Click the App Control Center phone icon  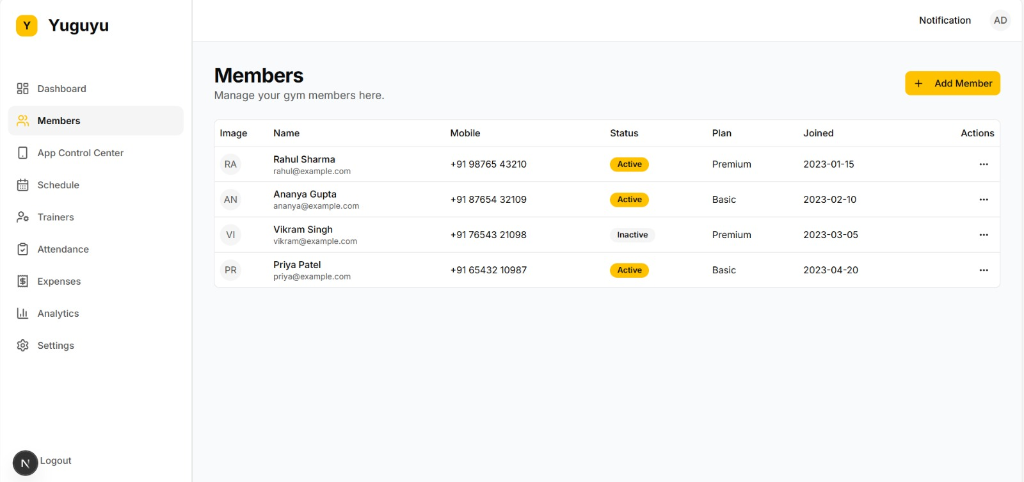coord(23,153)
